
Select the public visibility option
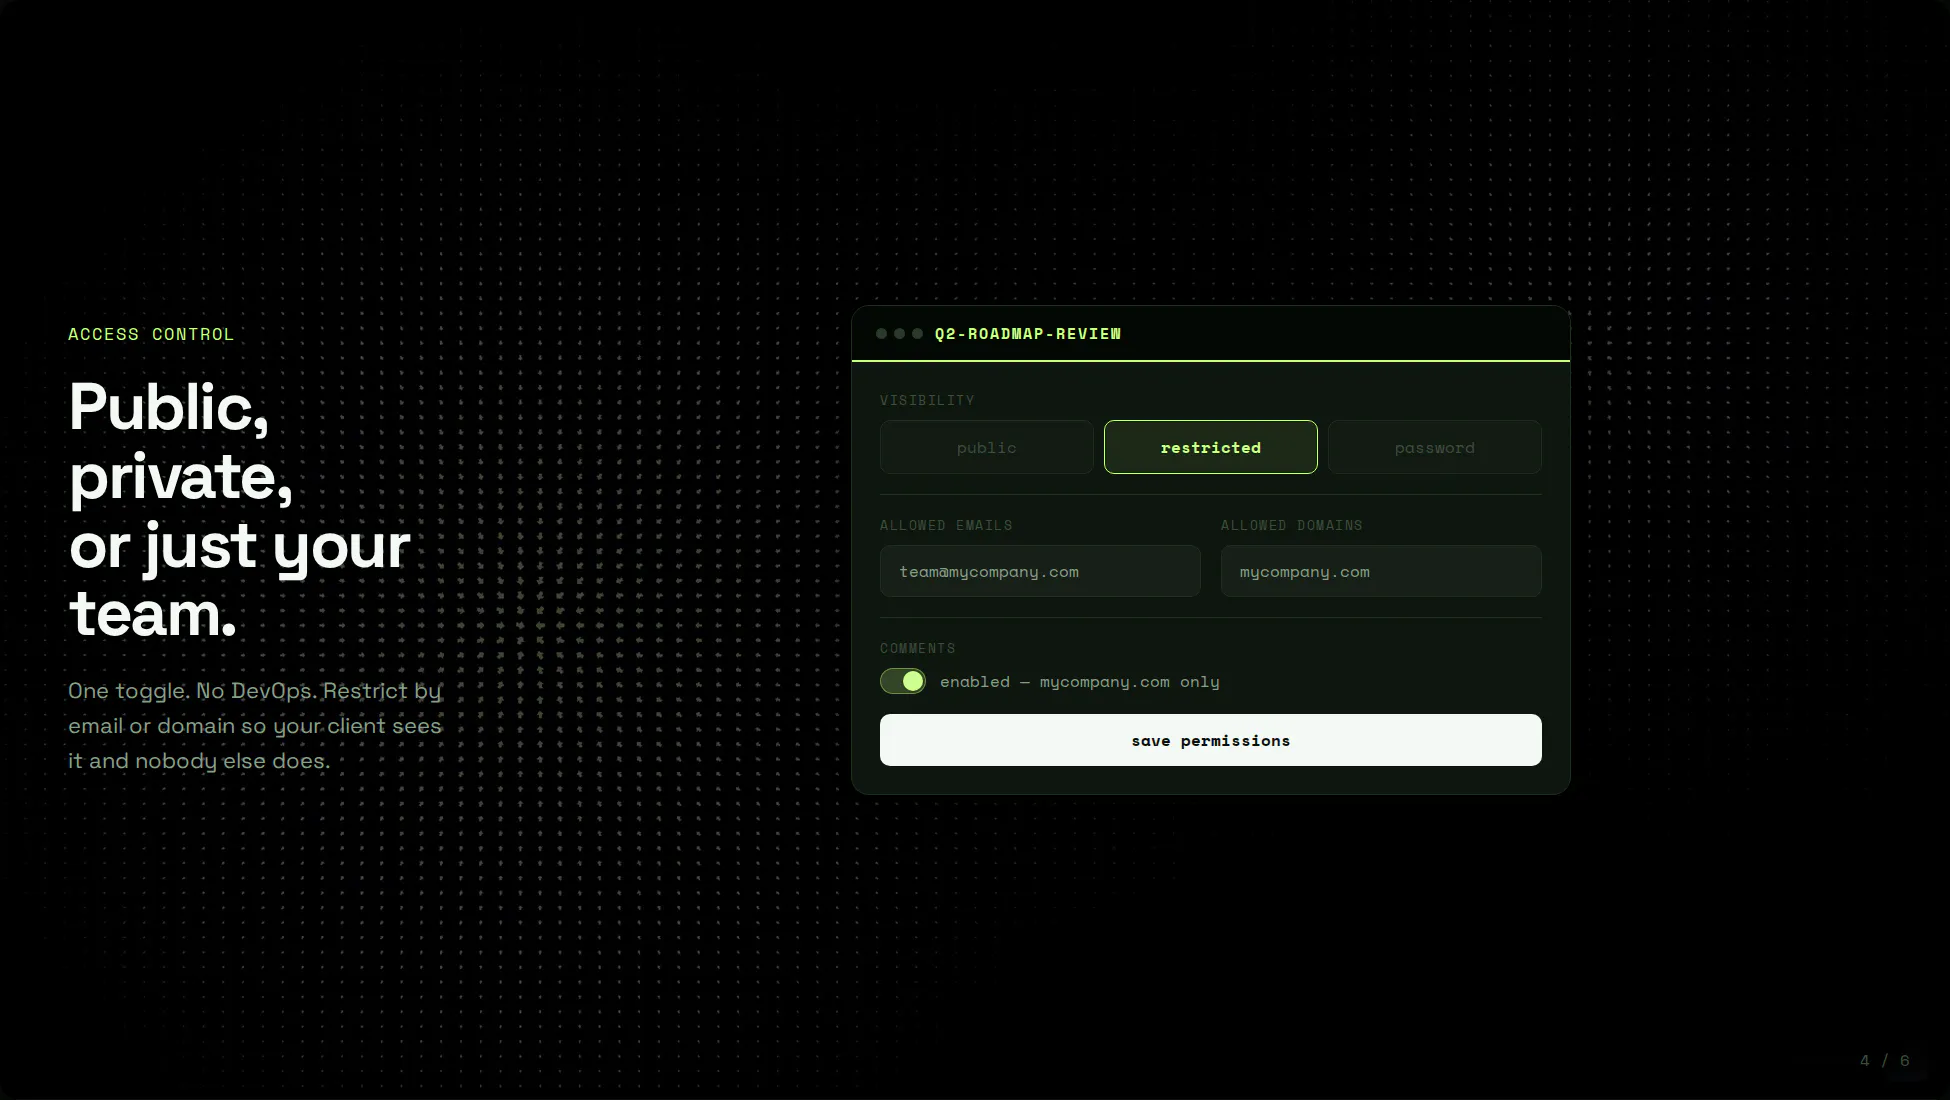click(986, 447)
